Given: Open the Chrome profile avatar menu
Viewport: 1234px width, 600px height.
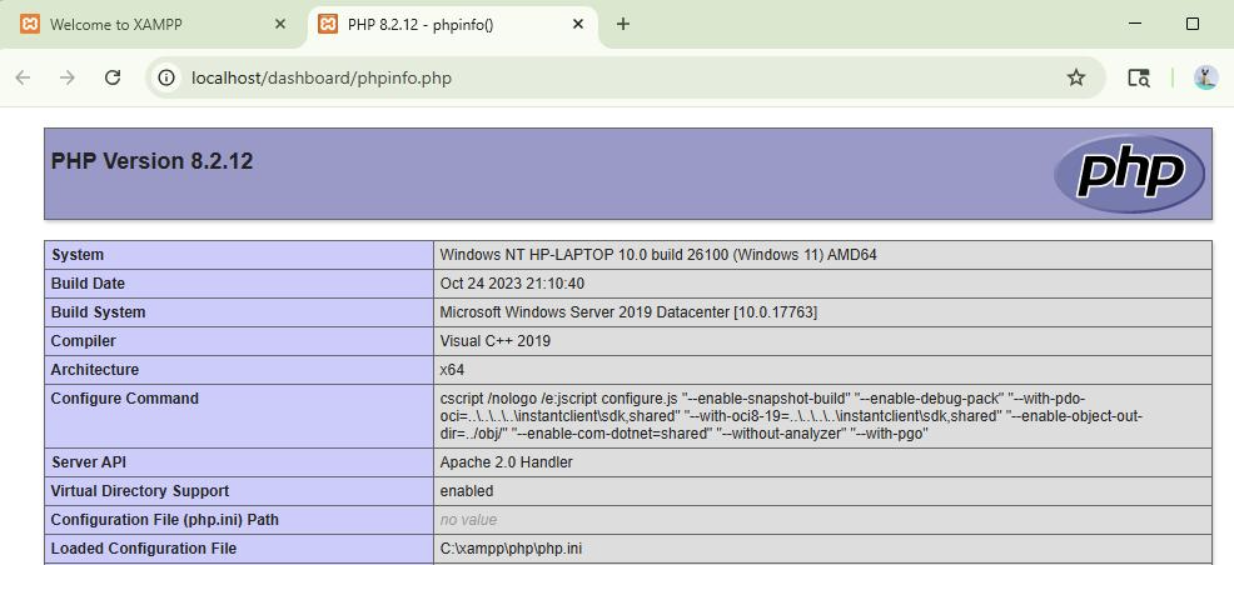Looking at the screenshot, I should coord(1206,78).
